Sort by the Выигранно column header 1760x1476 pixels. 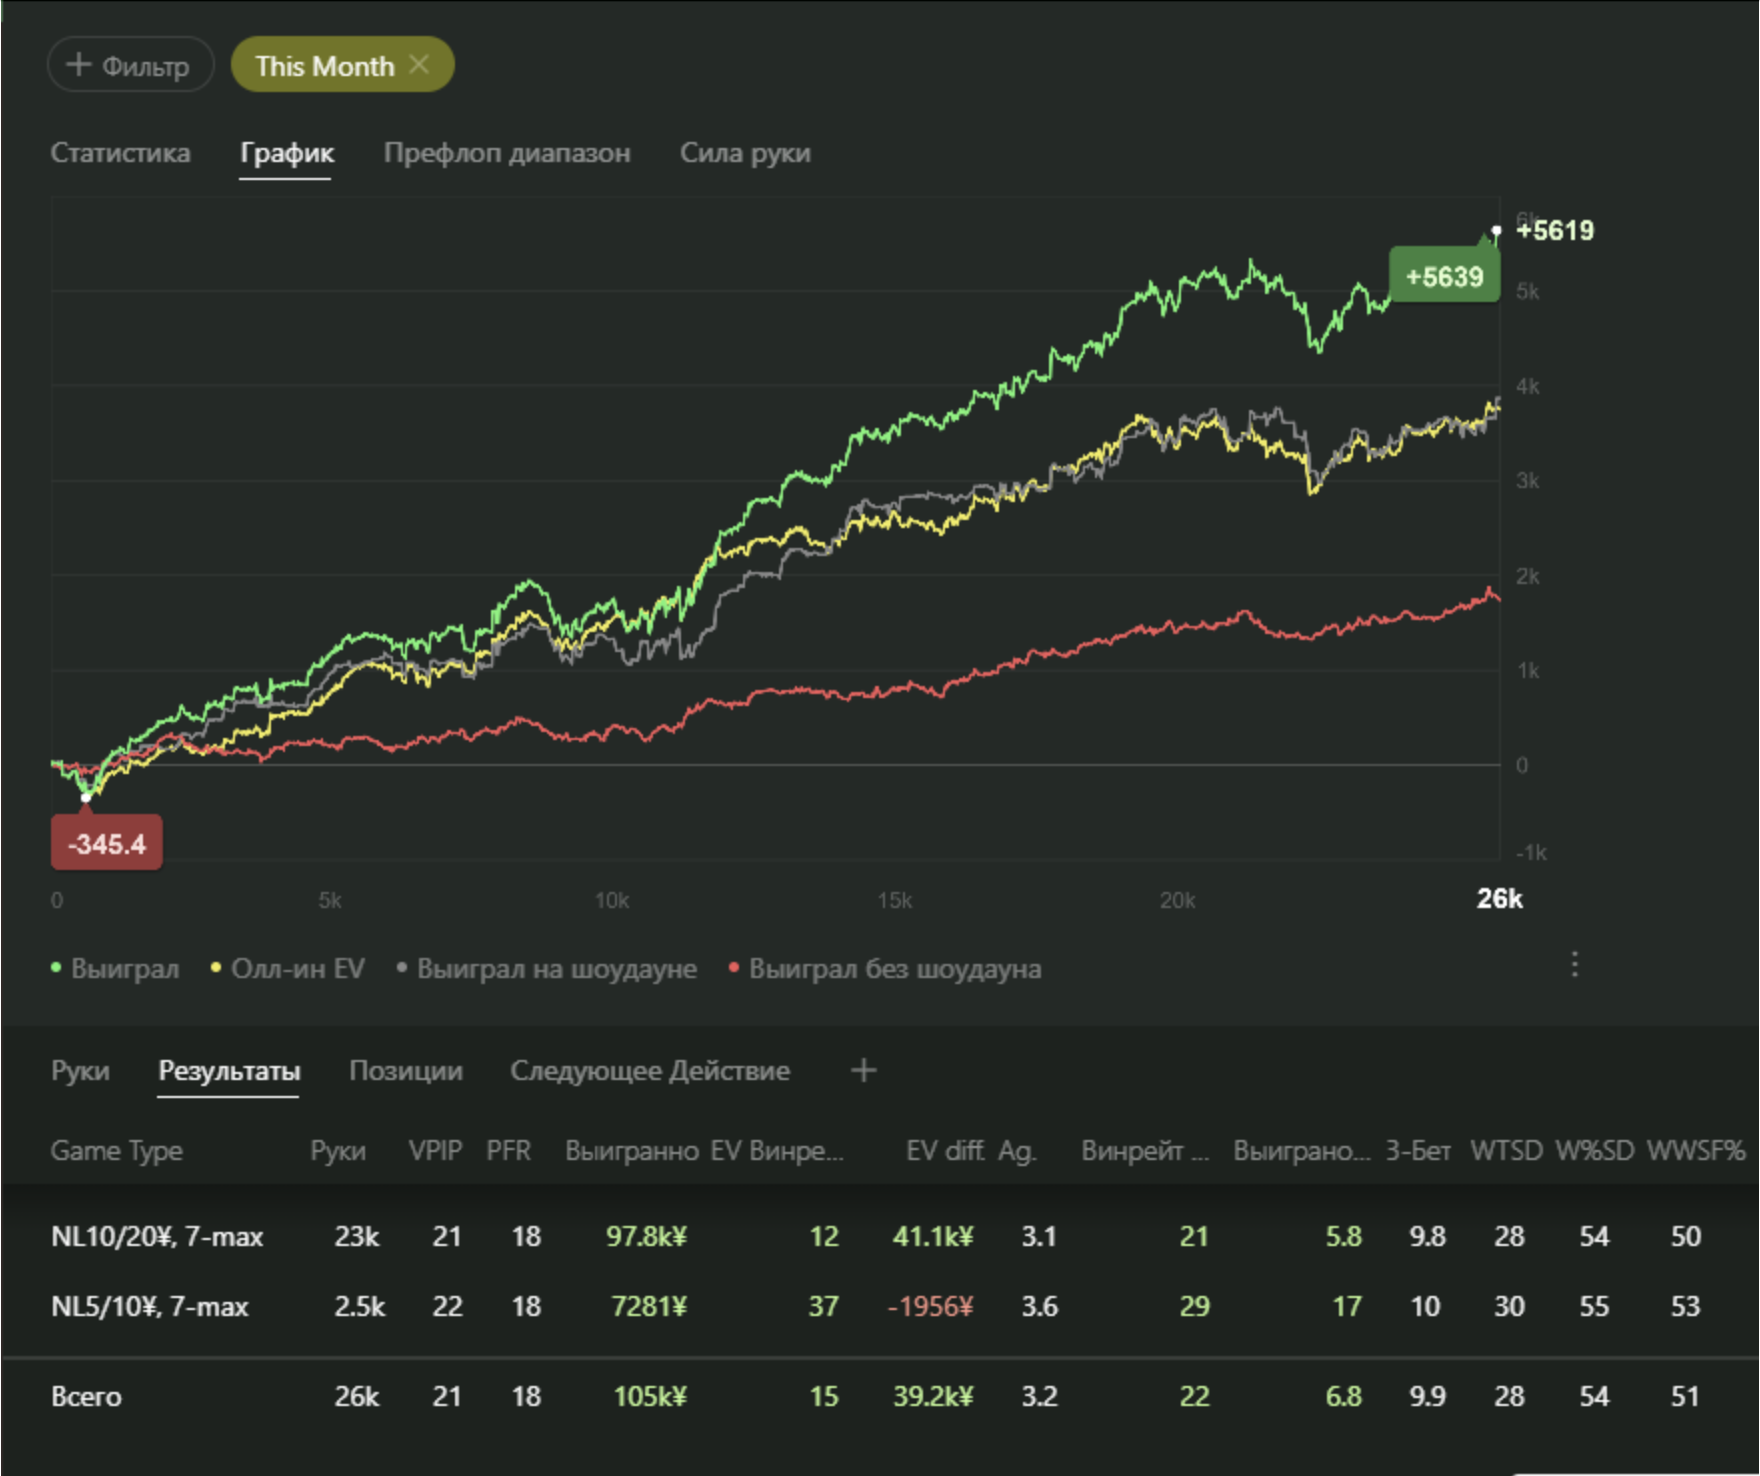click(x=632, y=1151)
